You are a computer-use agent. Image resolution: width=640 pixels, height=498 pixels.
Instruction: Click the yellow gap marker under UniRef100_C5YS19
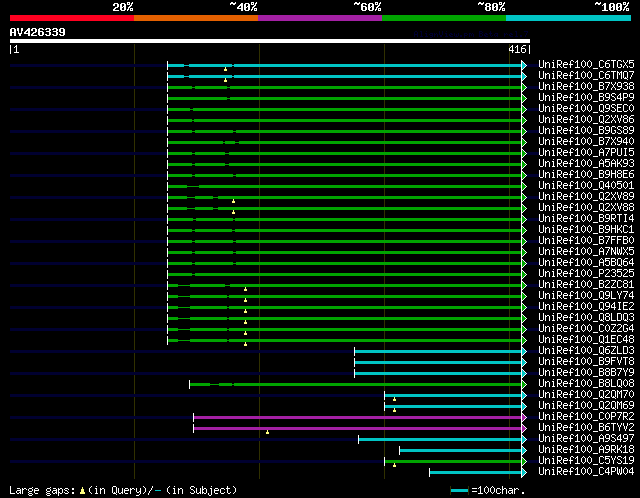[394, 465]
